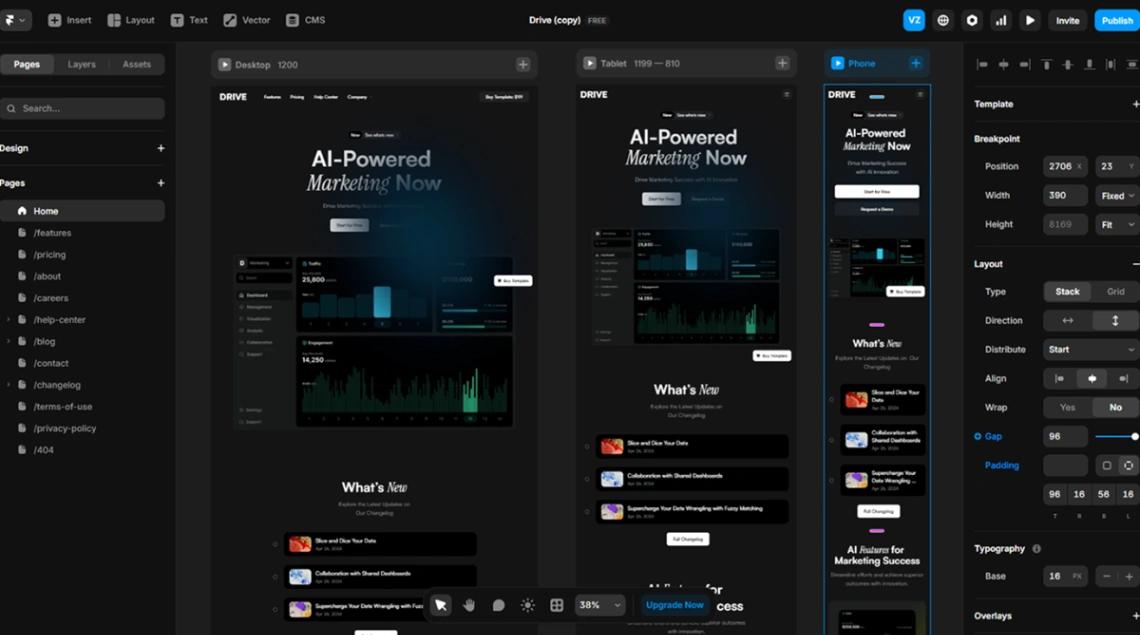Play the Phone breakpoint preview
The height and width of the screenshot is (635, 1140).
(x=838, y=63)
